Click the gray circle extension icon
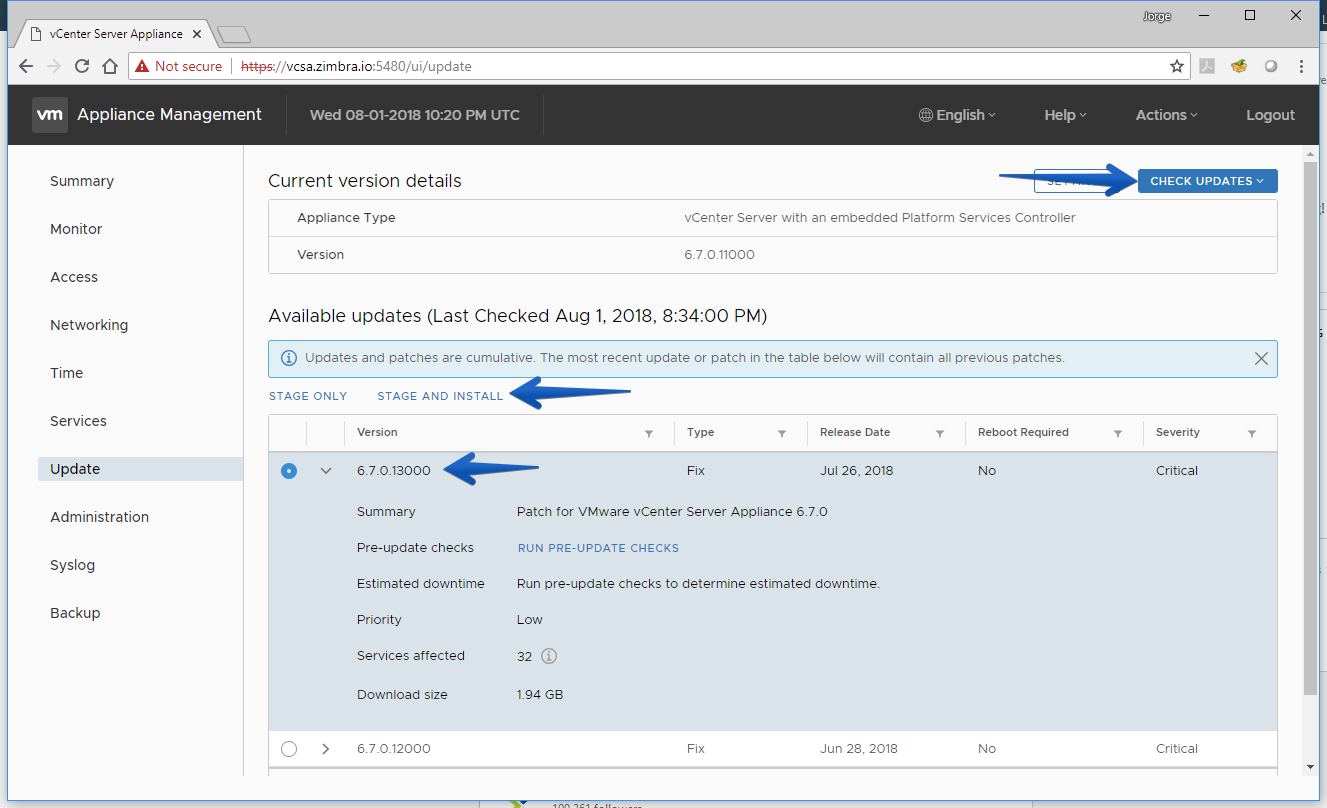The height and width of the screenshot is (808, 1327). 1271,66
